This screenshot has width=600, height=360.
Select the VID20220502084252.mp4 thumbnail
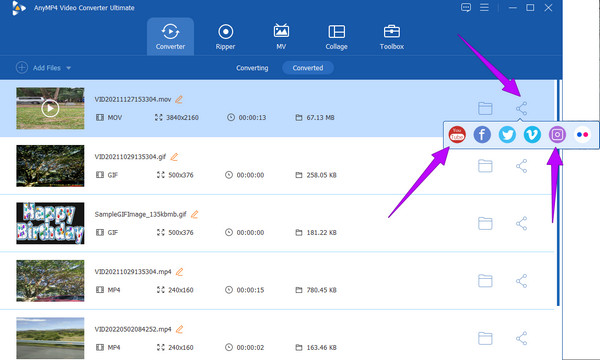(x=50, y=338)
